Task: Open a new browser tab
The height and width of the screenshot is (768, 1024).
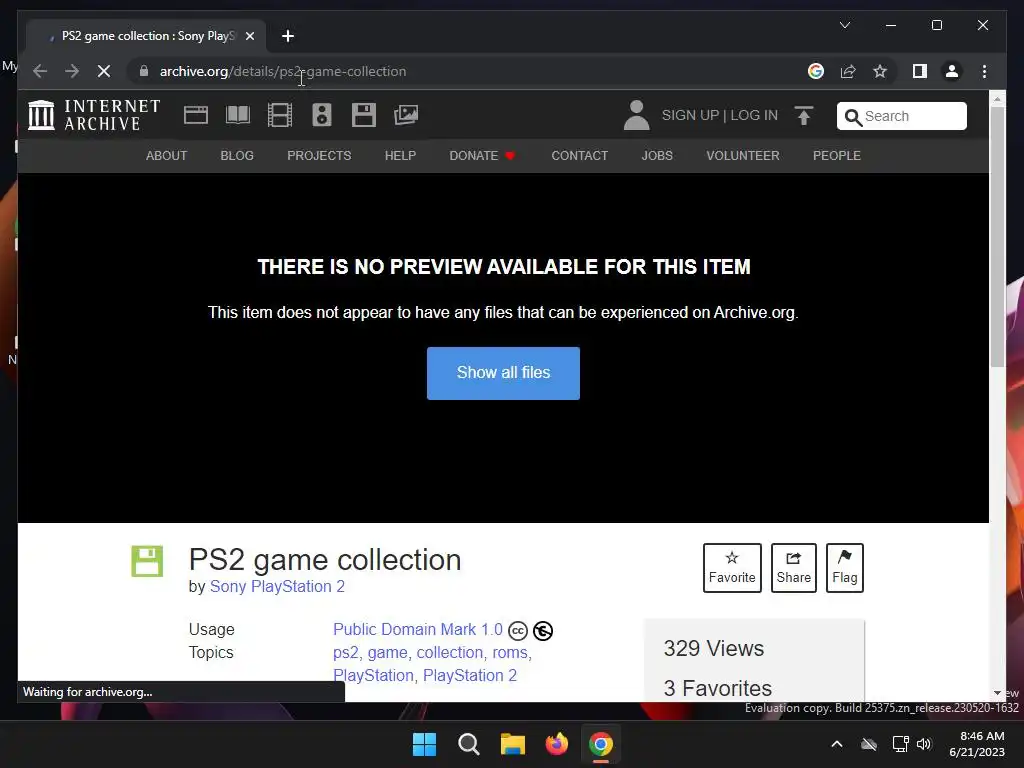Action: [288, 36]
